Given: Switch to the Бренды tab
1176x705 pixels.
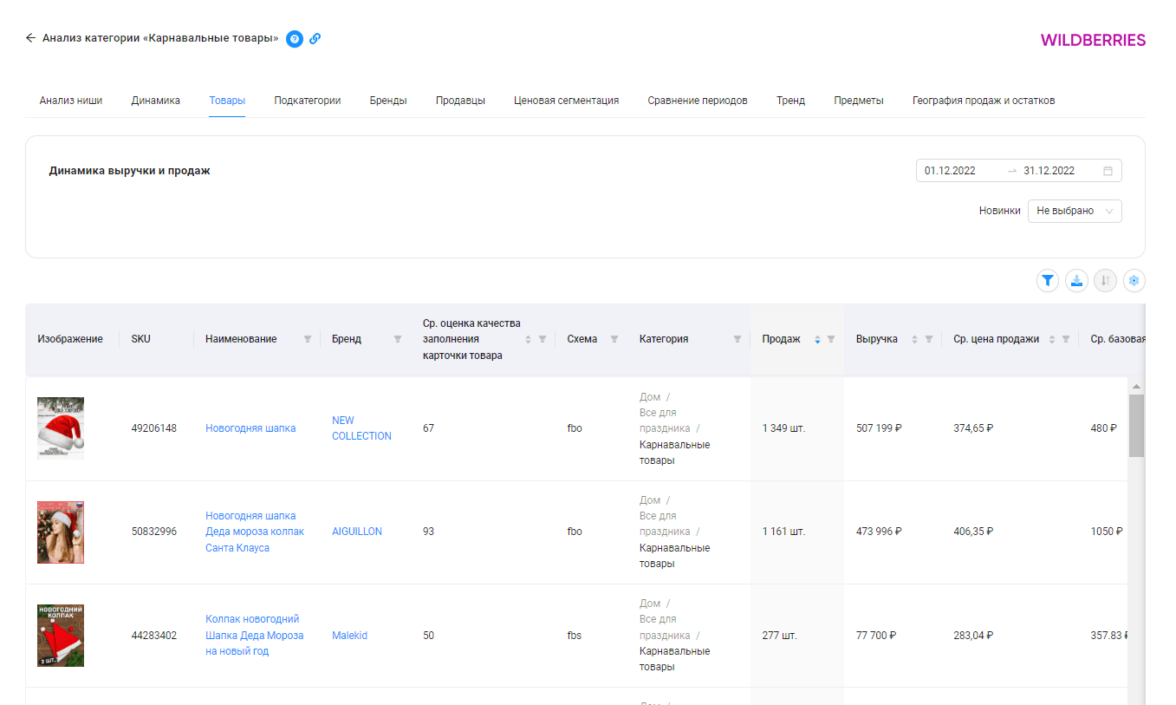Looking at the screenshot, I should point(388,100).
